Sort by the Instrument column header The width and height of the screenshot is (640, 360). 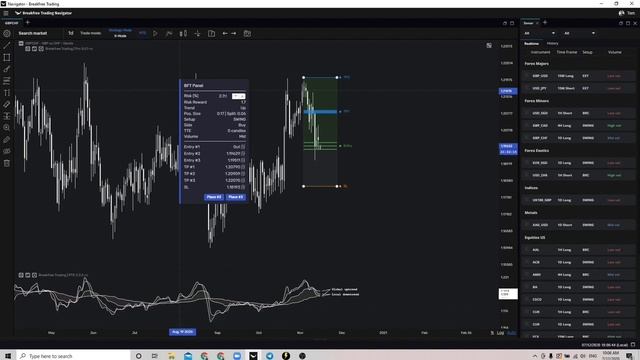click(x=540, y=52)
